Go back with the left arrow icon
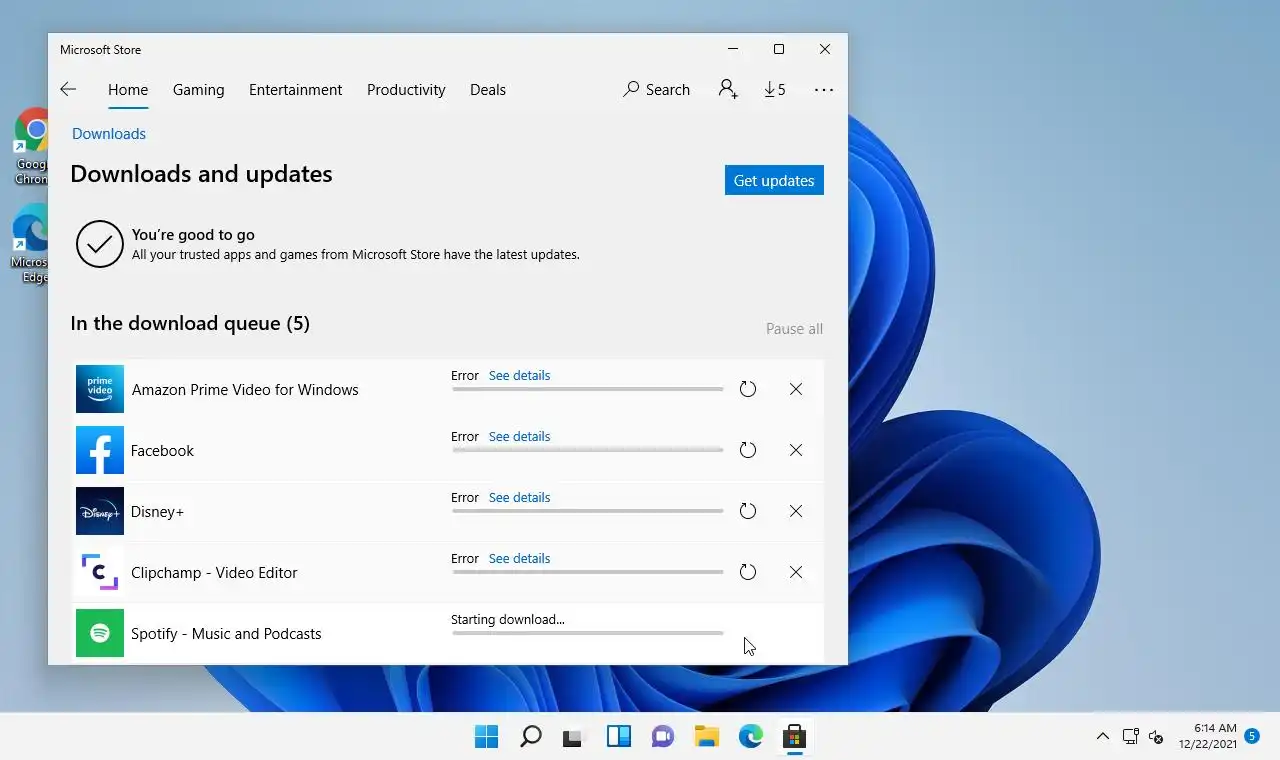 coord(68,89)
